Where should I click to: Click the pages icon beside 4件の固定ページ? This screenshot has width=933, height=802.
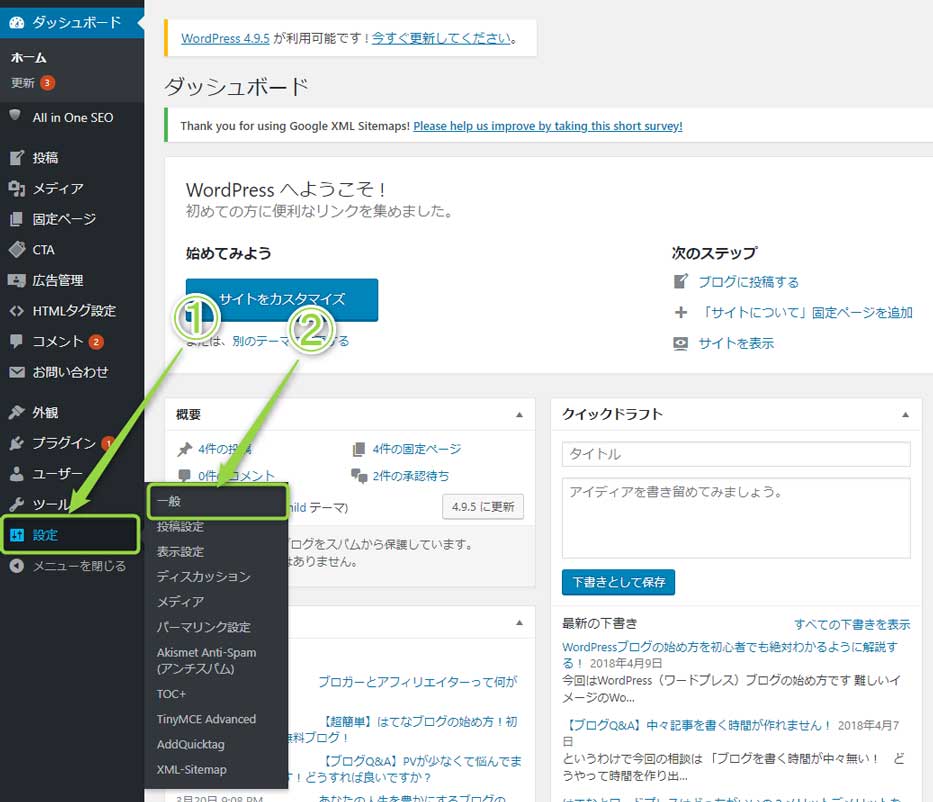[359, 449]
